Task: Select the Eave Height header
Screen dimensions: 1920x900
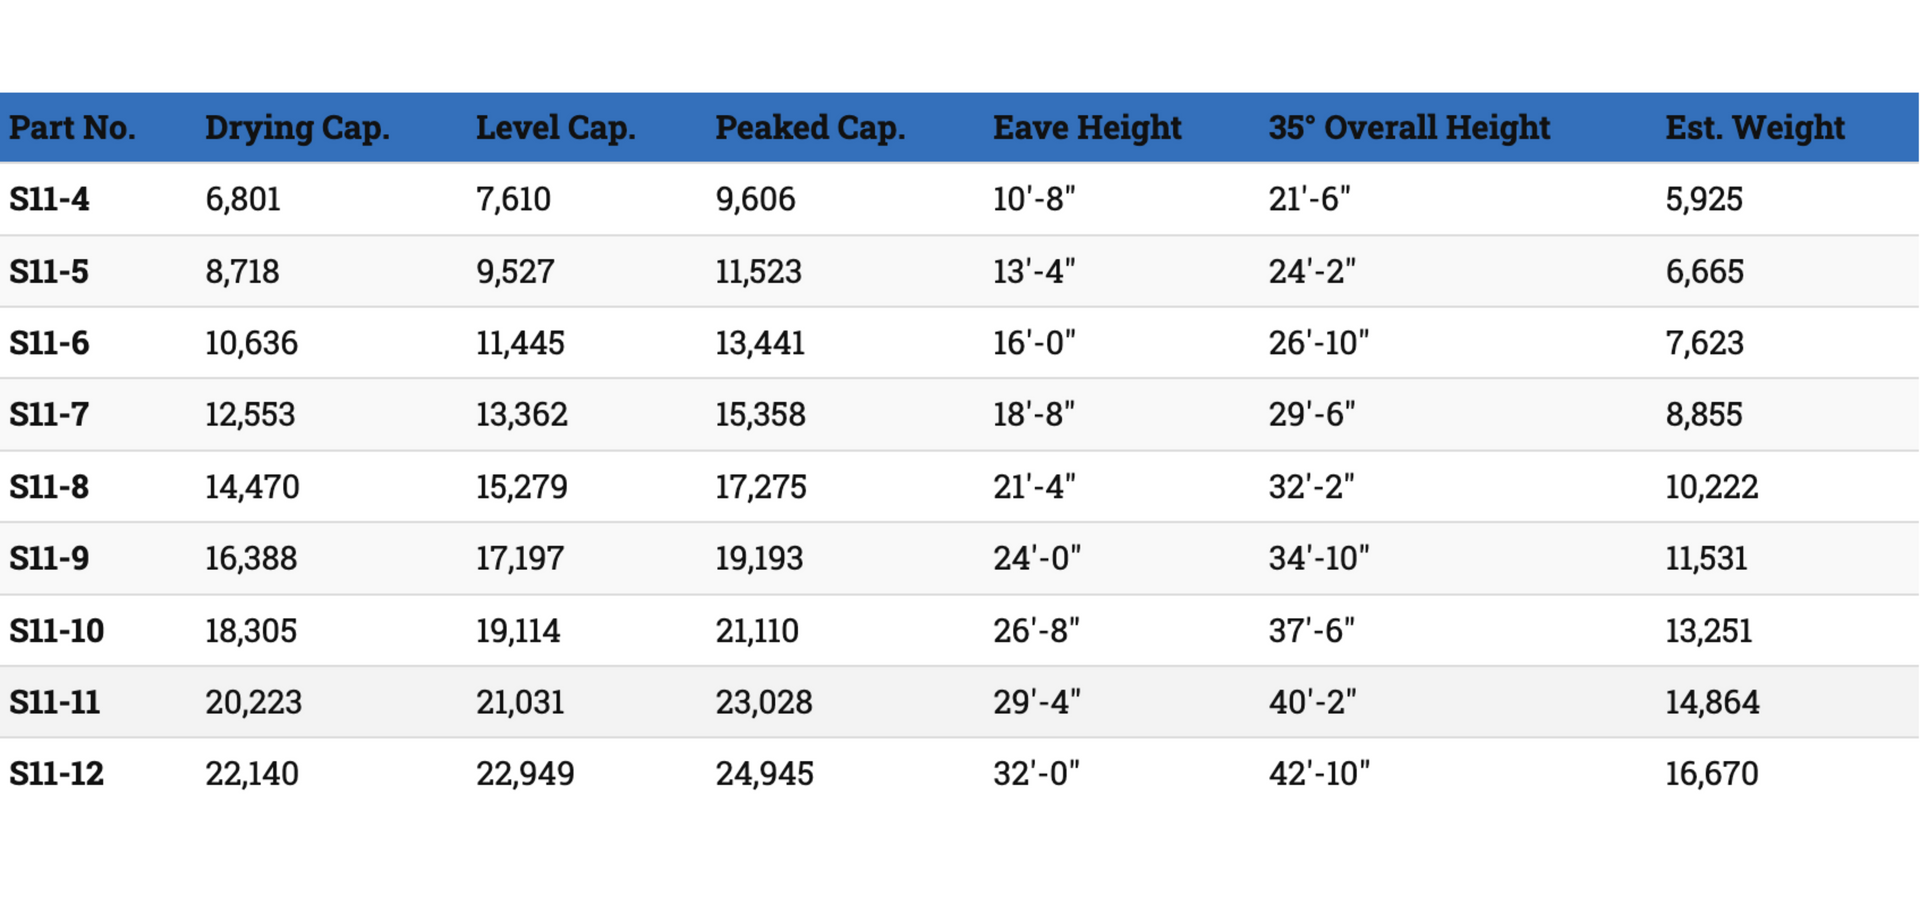Action: pyautogui.click(x=1087, y=128)
